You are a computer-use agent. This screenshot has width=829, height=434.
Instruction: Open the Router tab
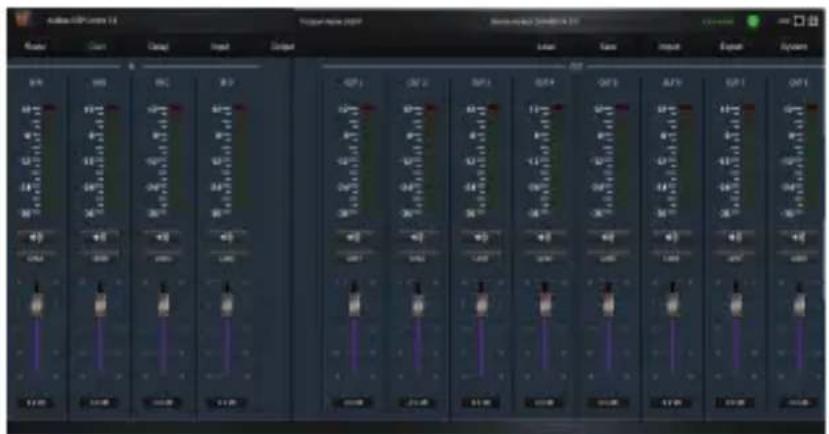click(35, 47)
